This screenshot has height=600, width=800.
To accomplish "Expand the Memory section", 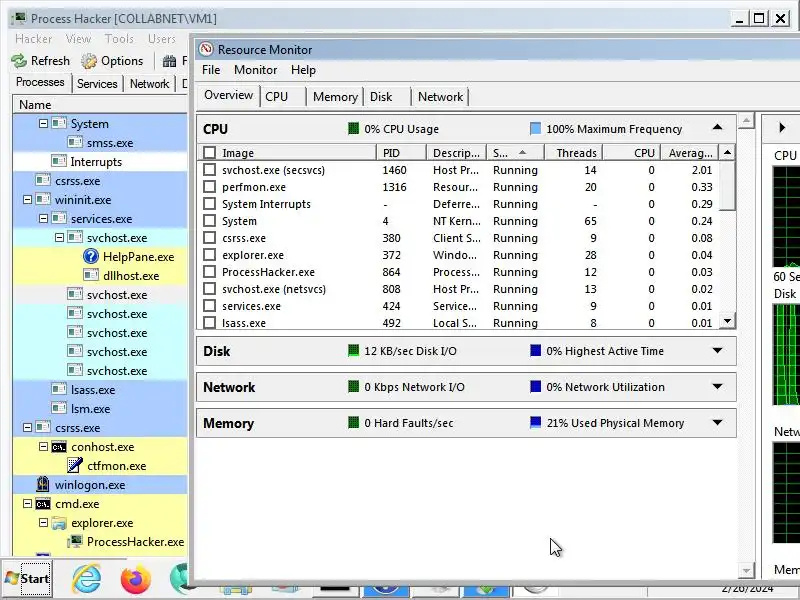I will click(x=717, y=422).
